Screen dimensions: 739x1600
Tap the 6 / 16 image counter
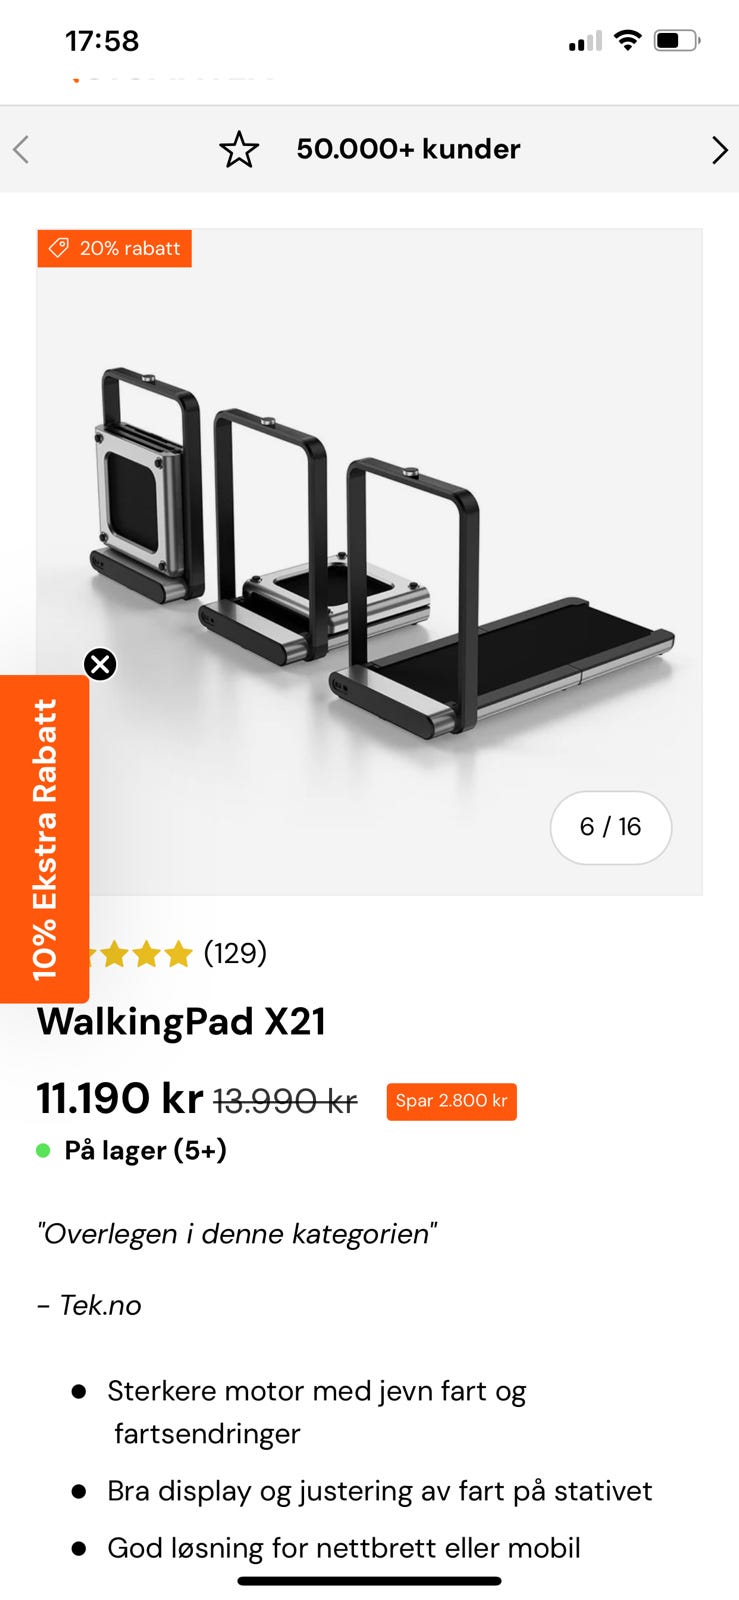610,827
